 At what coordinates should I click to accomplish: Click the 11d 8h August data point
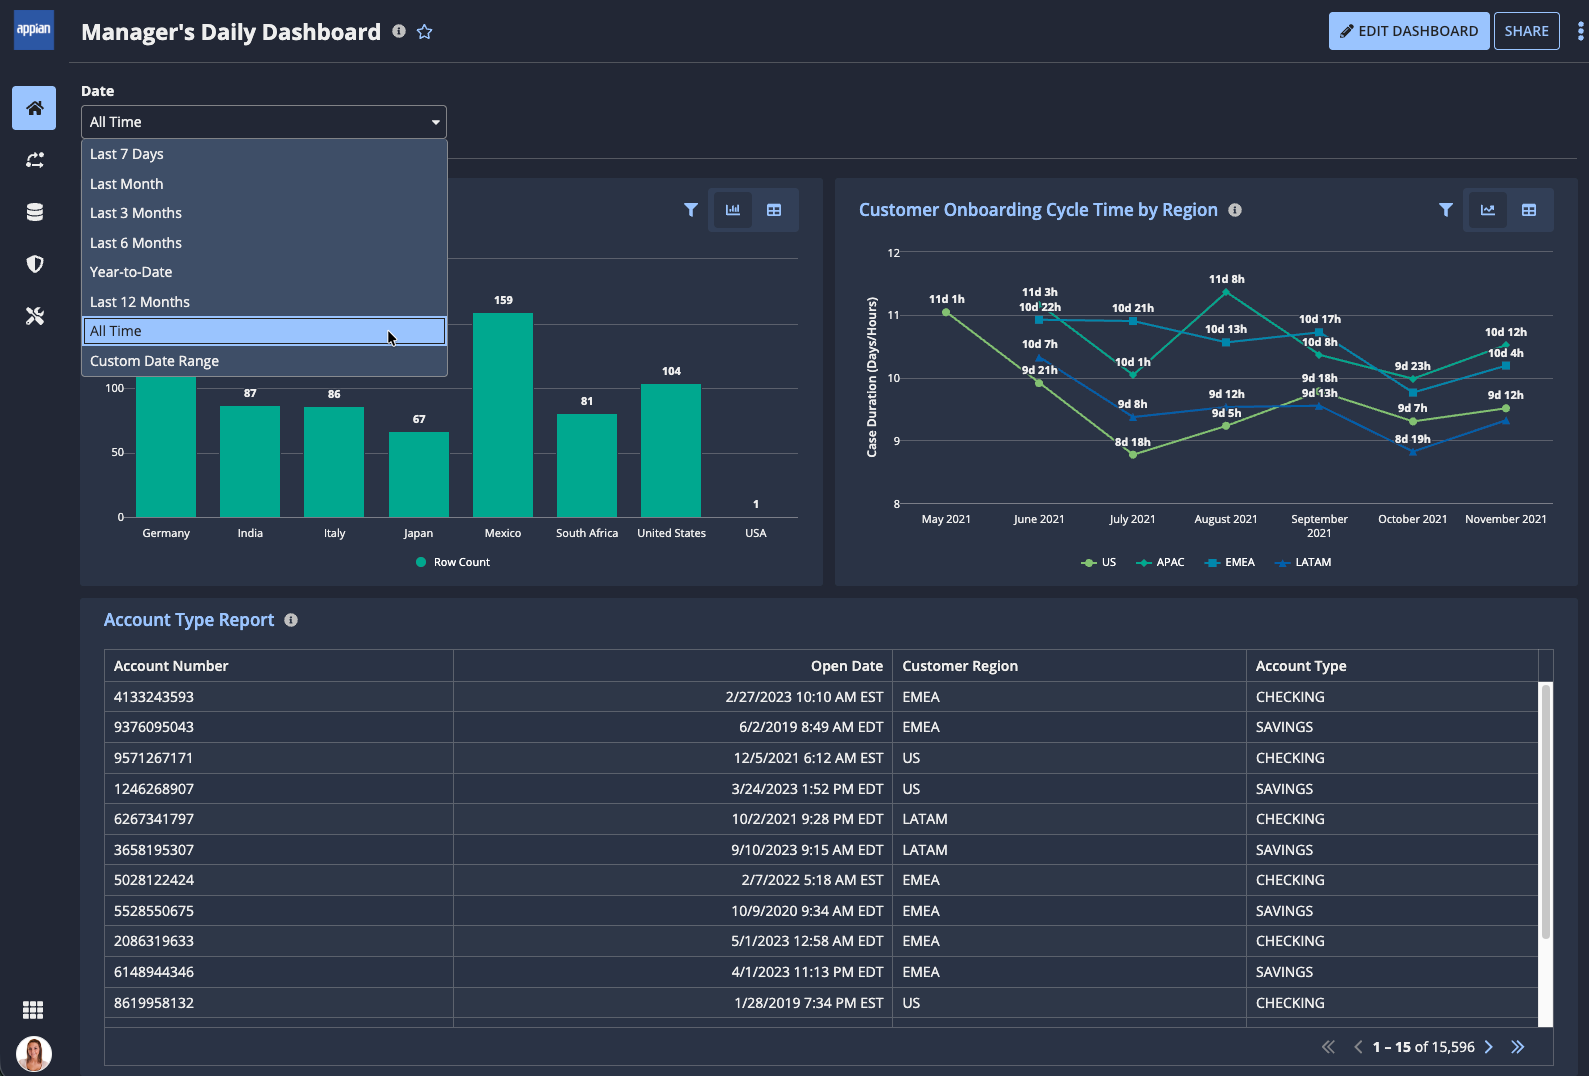[x=1226, y=291]
